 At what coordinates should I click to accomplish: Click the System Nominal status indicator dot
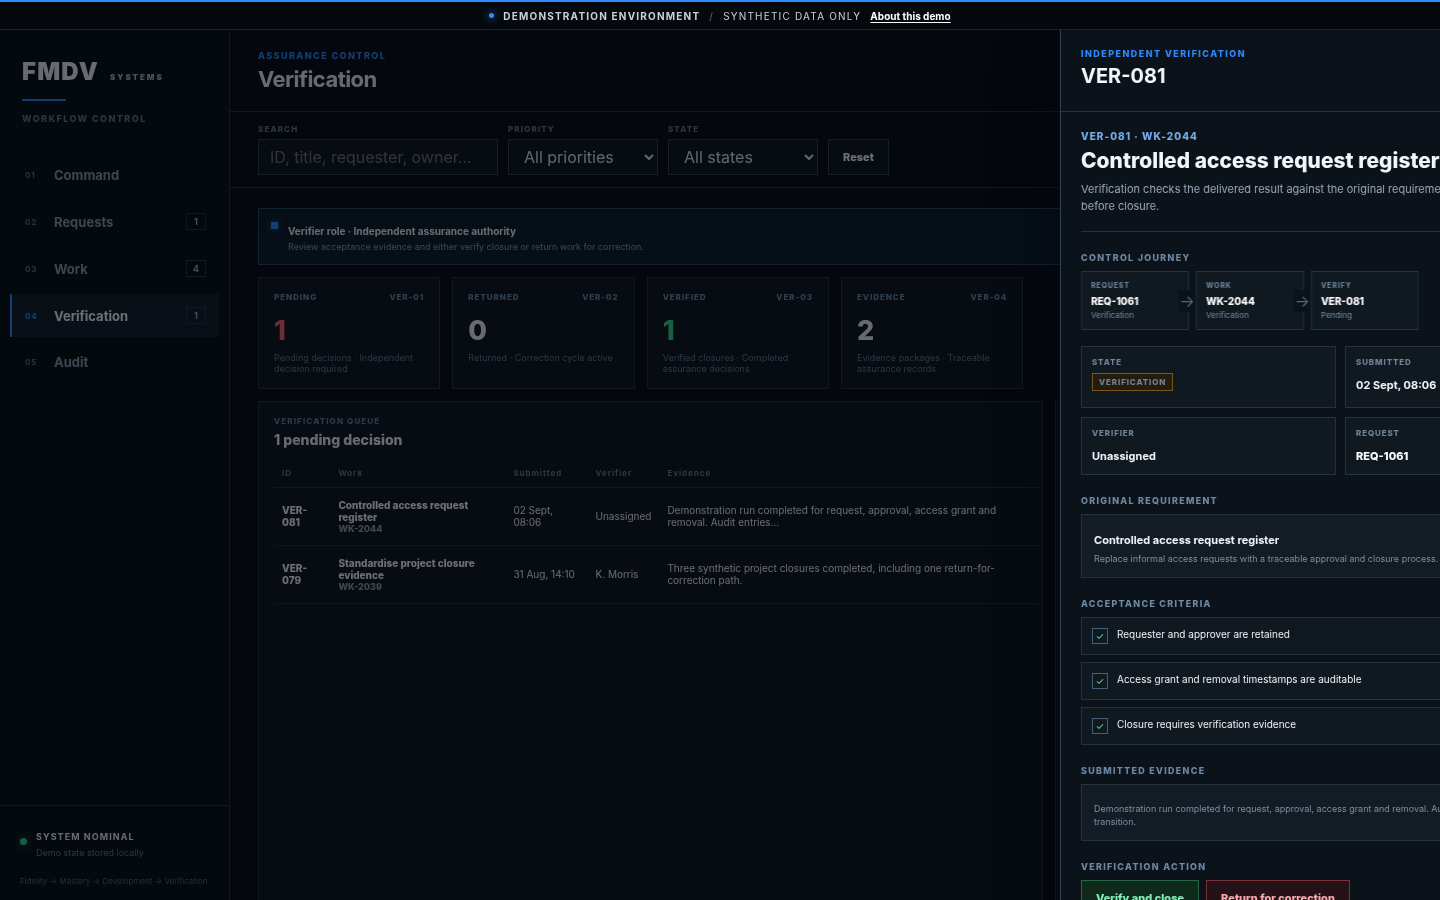coord(24,841)
